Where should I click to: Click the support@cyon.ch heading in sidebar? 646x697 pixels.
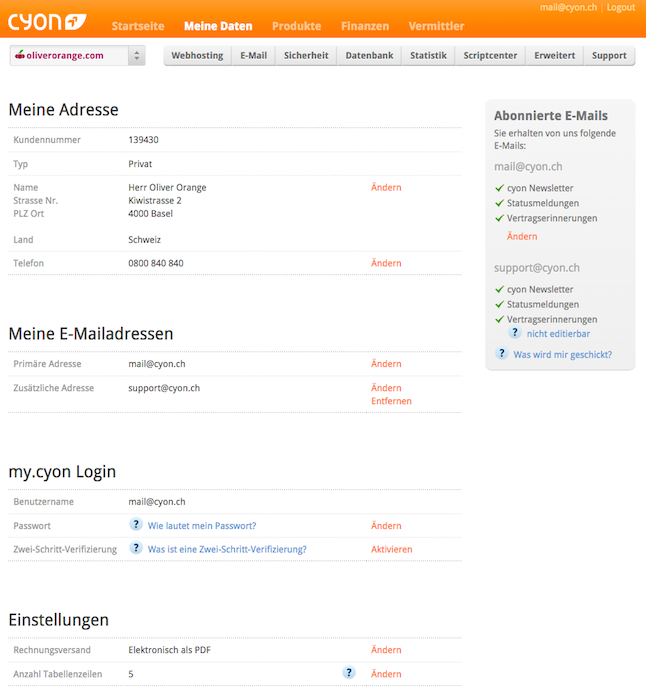pyautogui.click(x=537, y=268)
